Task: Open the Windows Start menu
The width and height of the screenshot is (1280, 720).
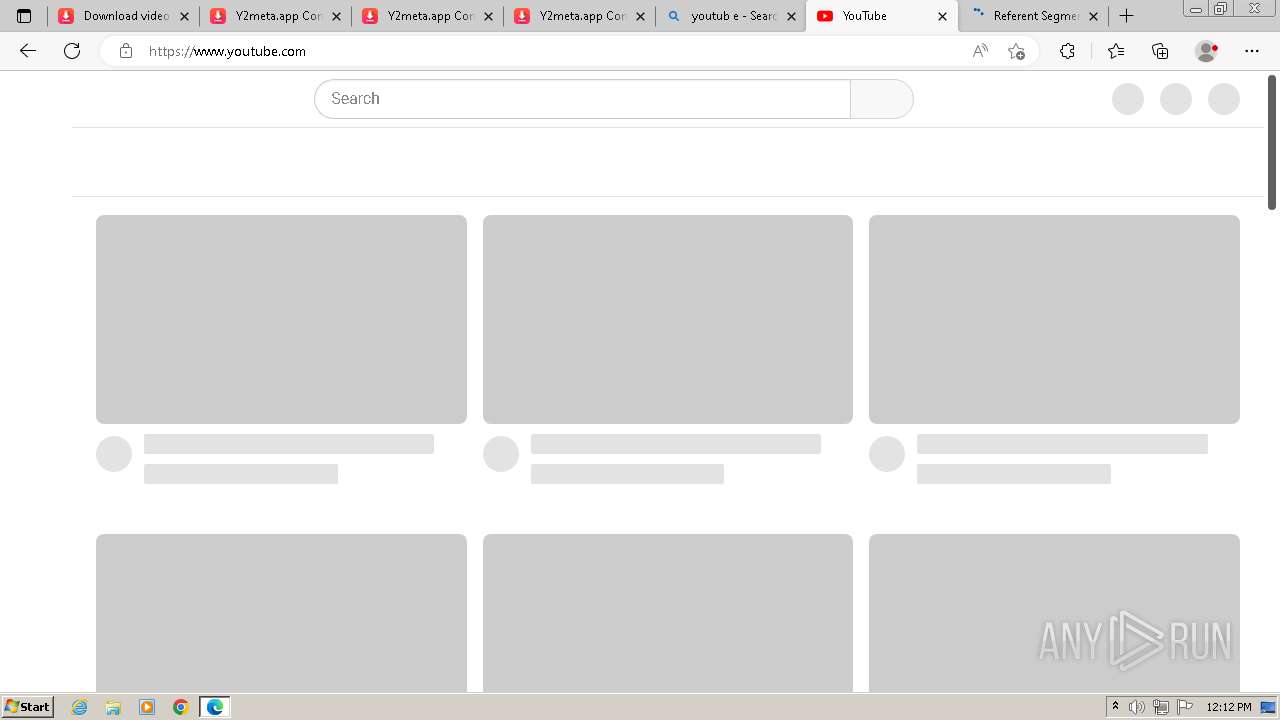Action: click(x=27, y=706)
